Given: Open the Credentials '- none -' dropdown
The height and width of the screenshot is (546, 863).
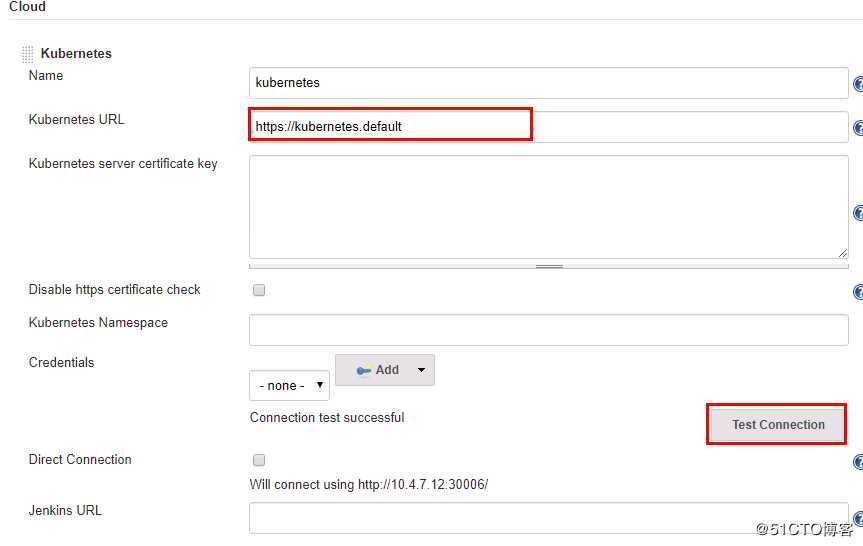Looking at the screenshot, I should pos(289,385).
